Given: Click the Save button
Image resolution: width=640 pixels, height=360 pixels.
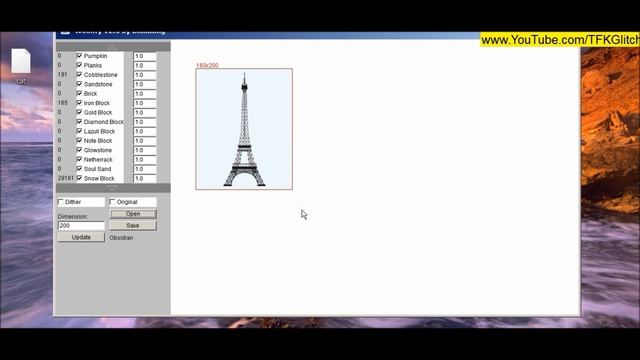Looking at the screenshot, I should [133, 225].
